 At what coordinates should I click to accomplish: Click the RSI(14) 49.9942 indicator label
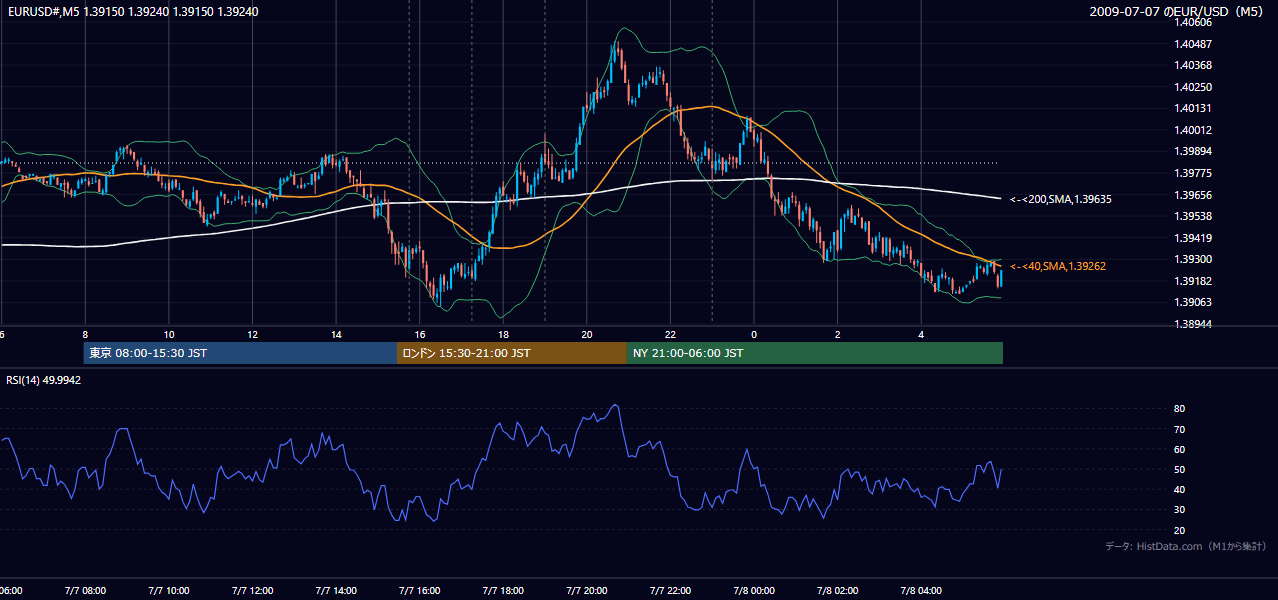pos(44,380)
